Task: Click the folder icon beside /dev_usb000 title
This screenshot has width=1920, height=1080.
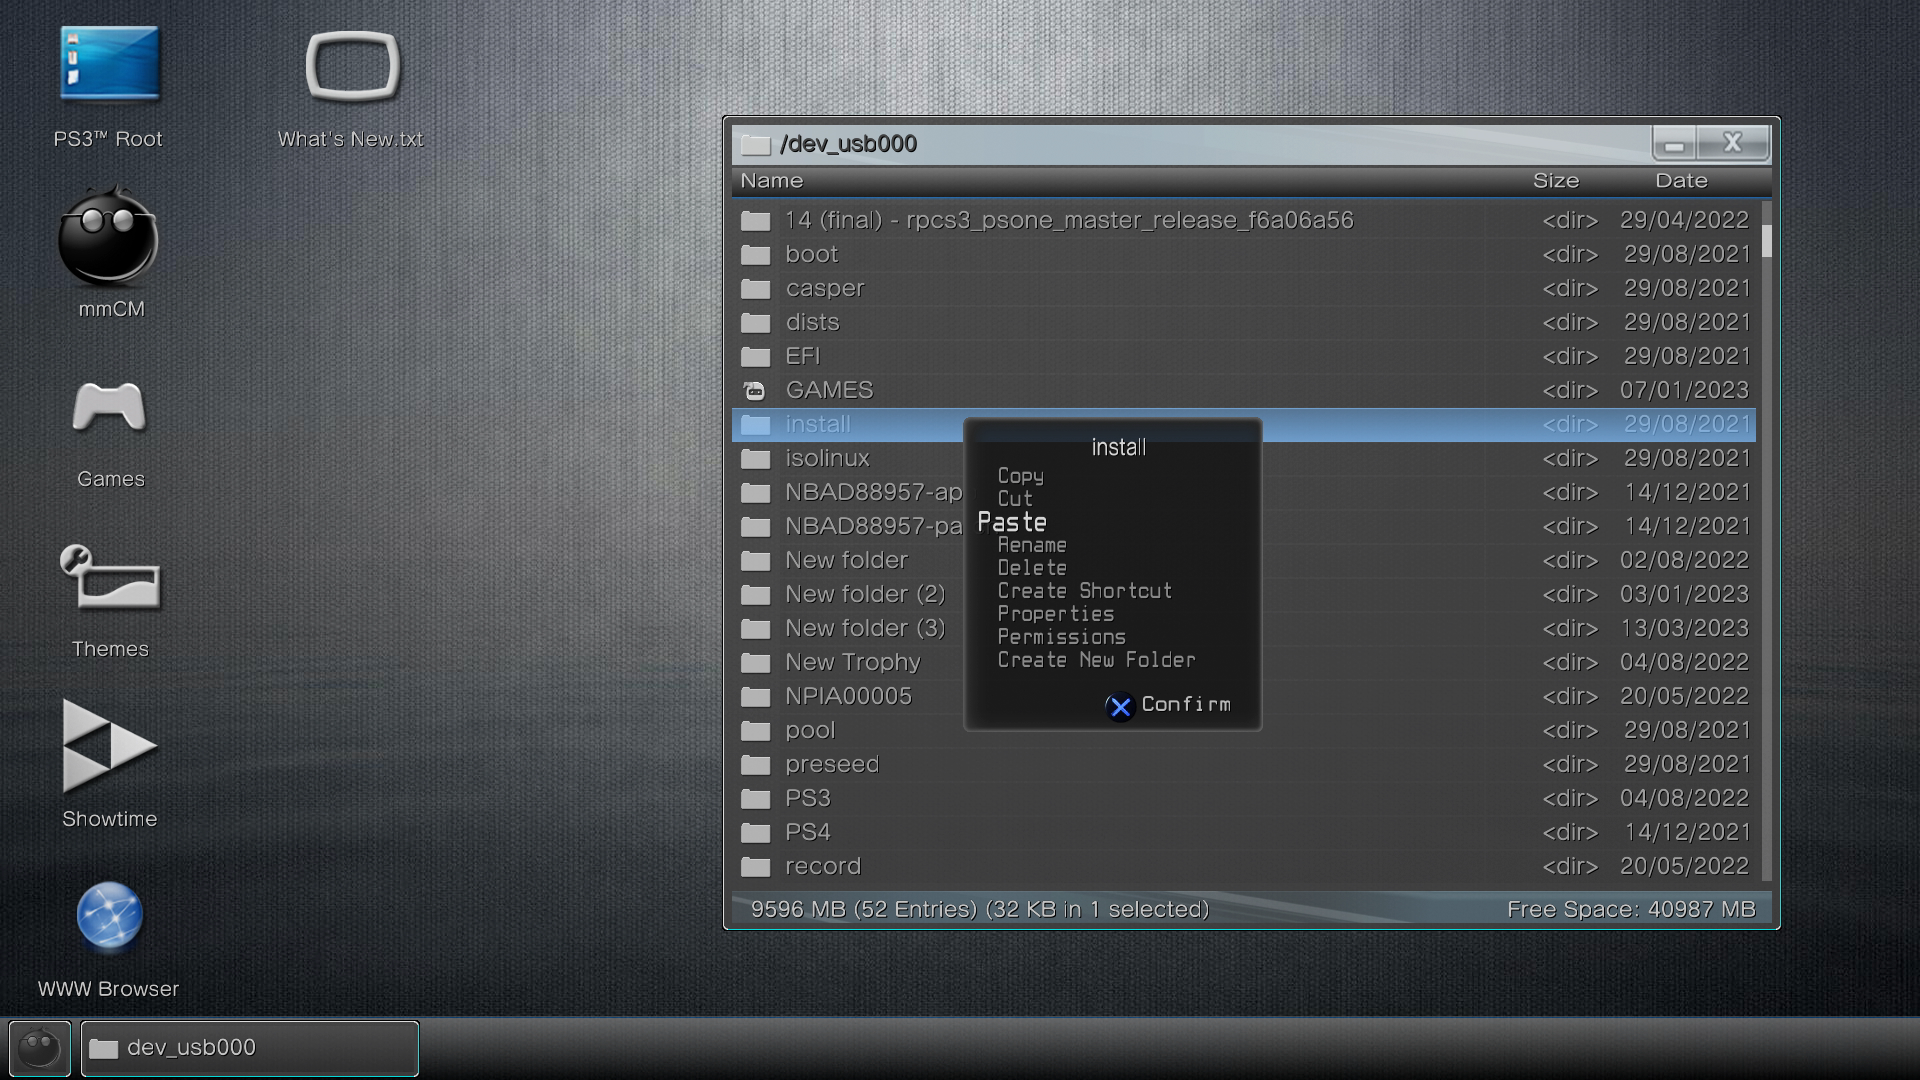Action: click(756, 145)
